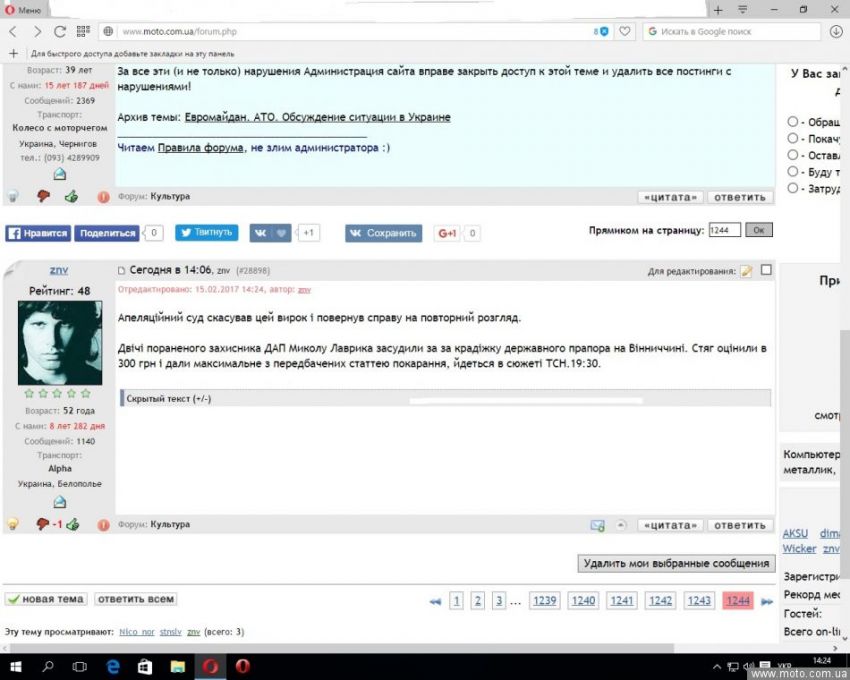Give thumbs down to first post

[43, 196]
